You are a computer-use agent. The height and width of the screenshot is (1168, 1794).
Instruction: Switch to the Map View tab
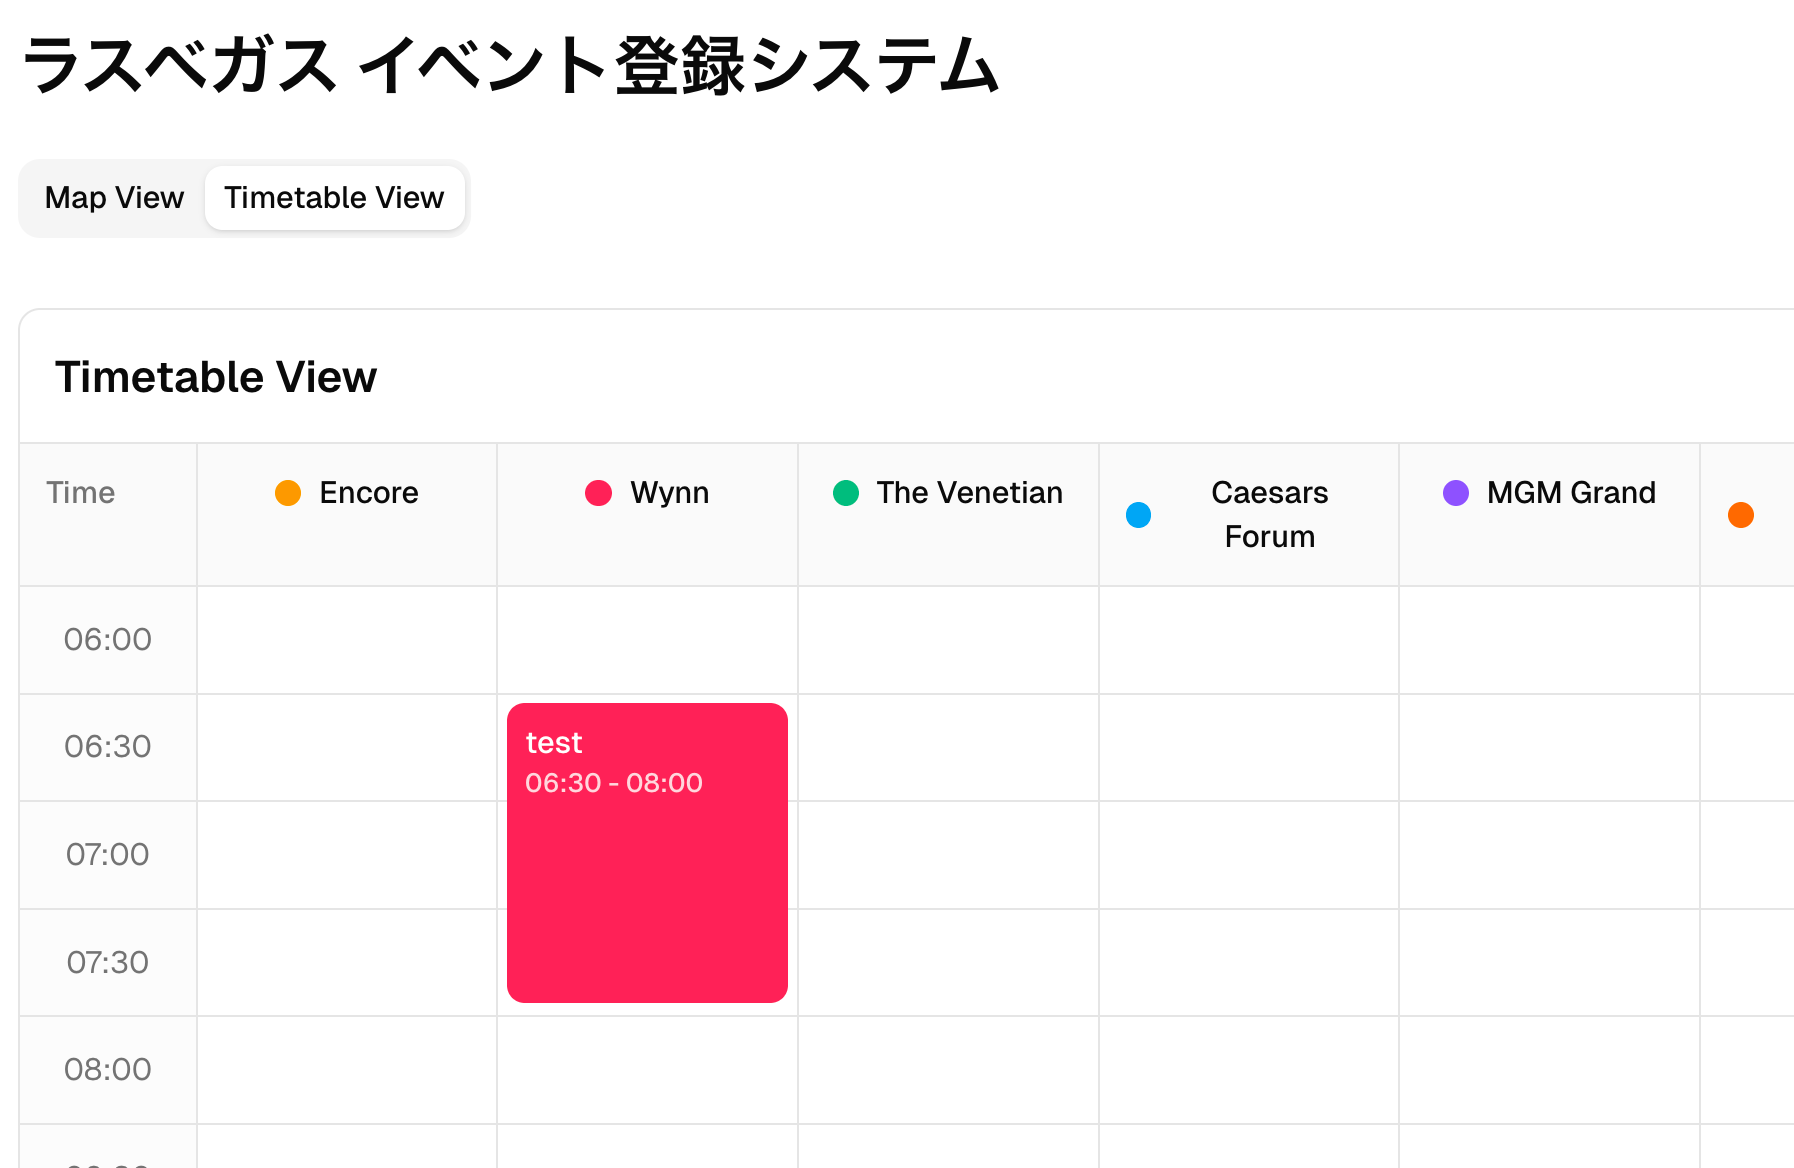pyautogui.click(x=114, y=198)
